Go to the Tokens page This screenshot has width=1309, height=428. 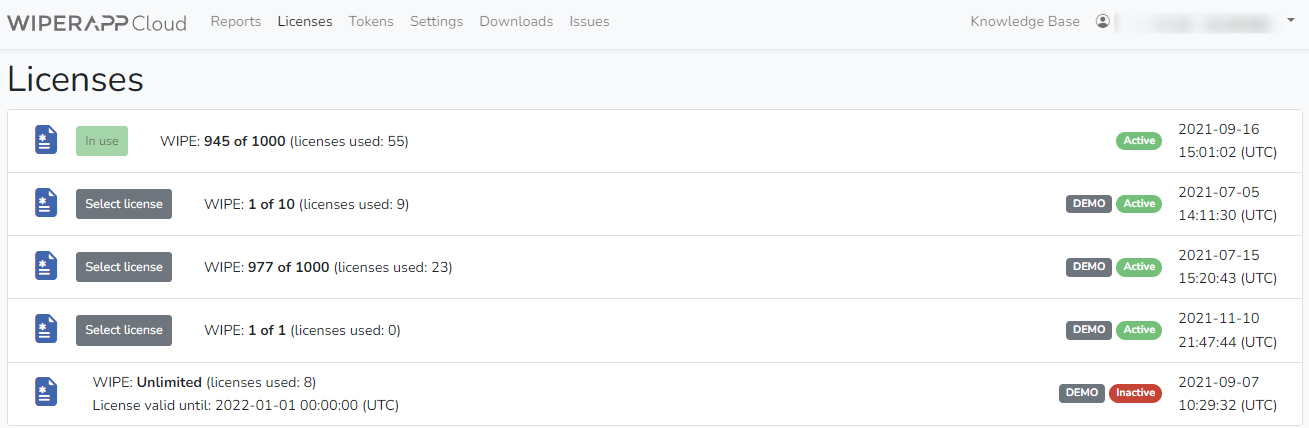371,21
